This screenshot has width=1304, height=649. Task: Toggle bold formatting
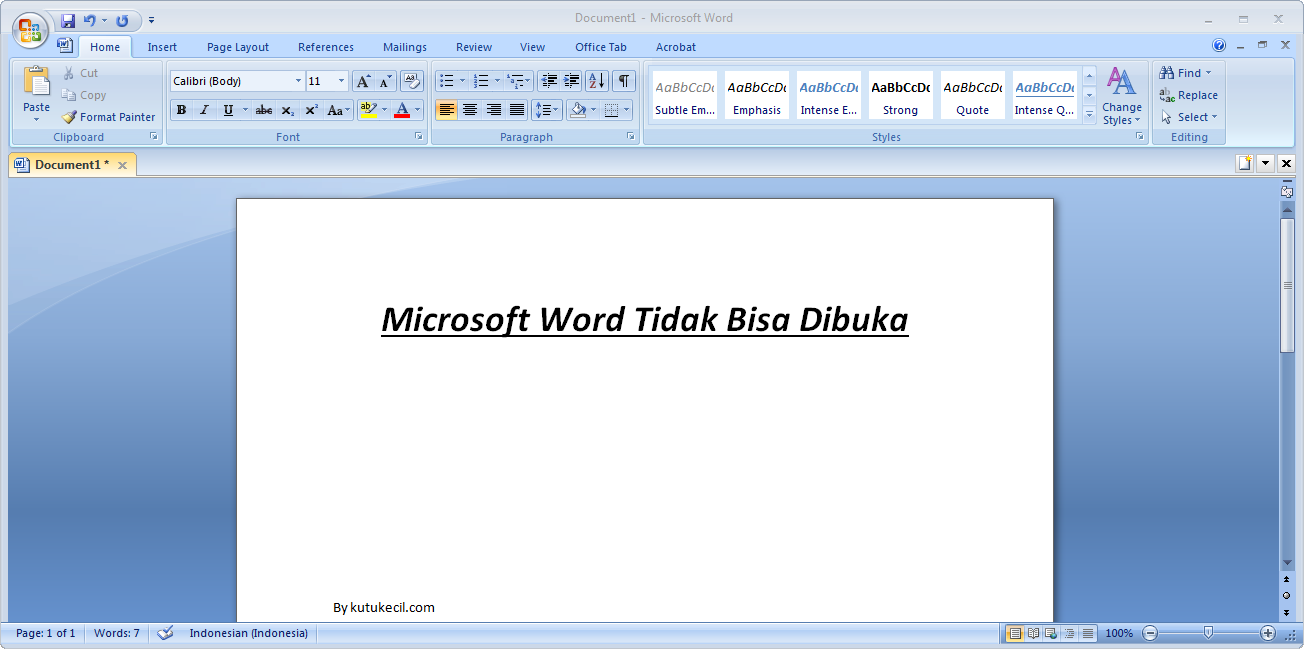point(181,110)
